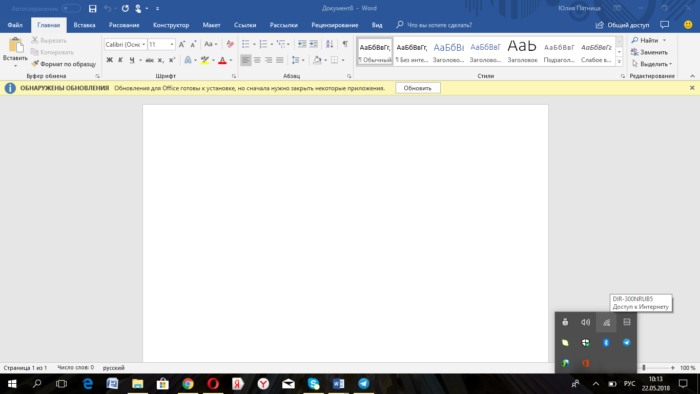Toggle underline Ч formatting
The image size is (700, 394).
pyautogui.click(x=132, y=60)
